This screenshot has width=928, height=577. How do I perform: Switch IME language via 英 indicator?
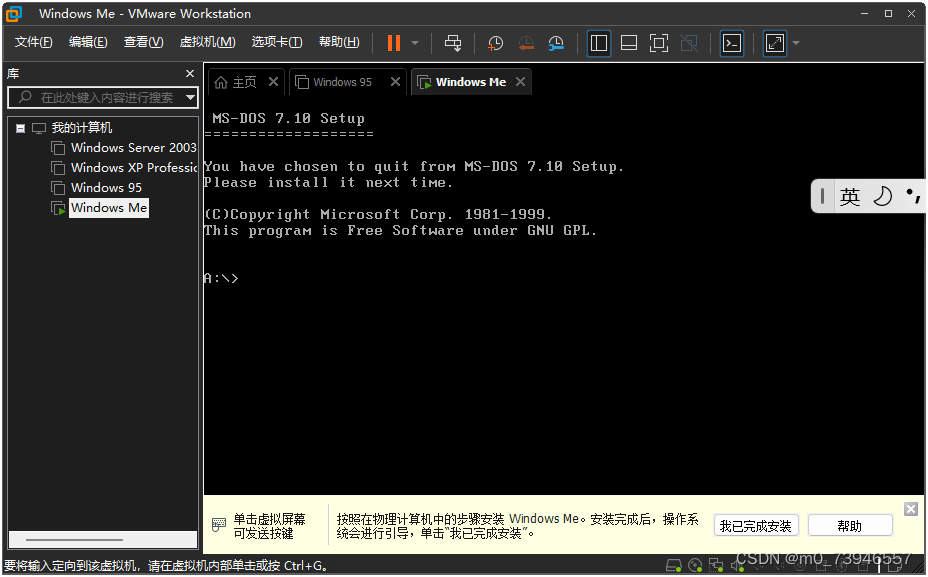point(849,196)
